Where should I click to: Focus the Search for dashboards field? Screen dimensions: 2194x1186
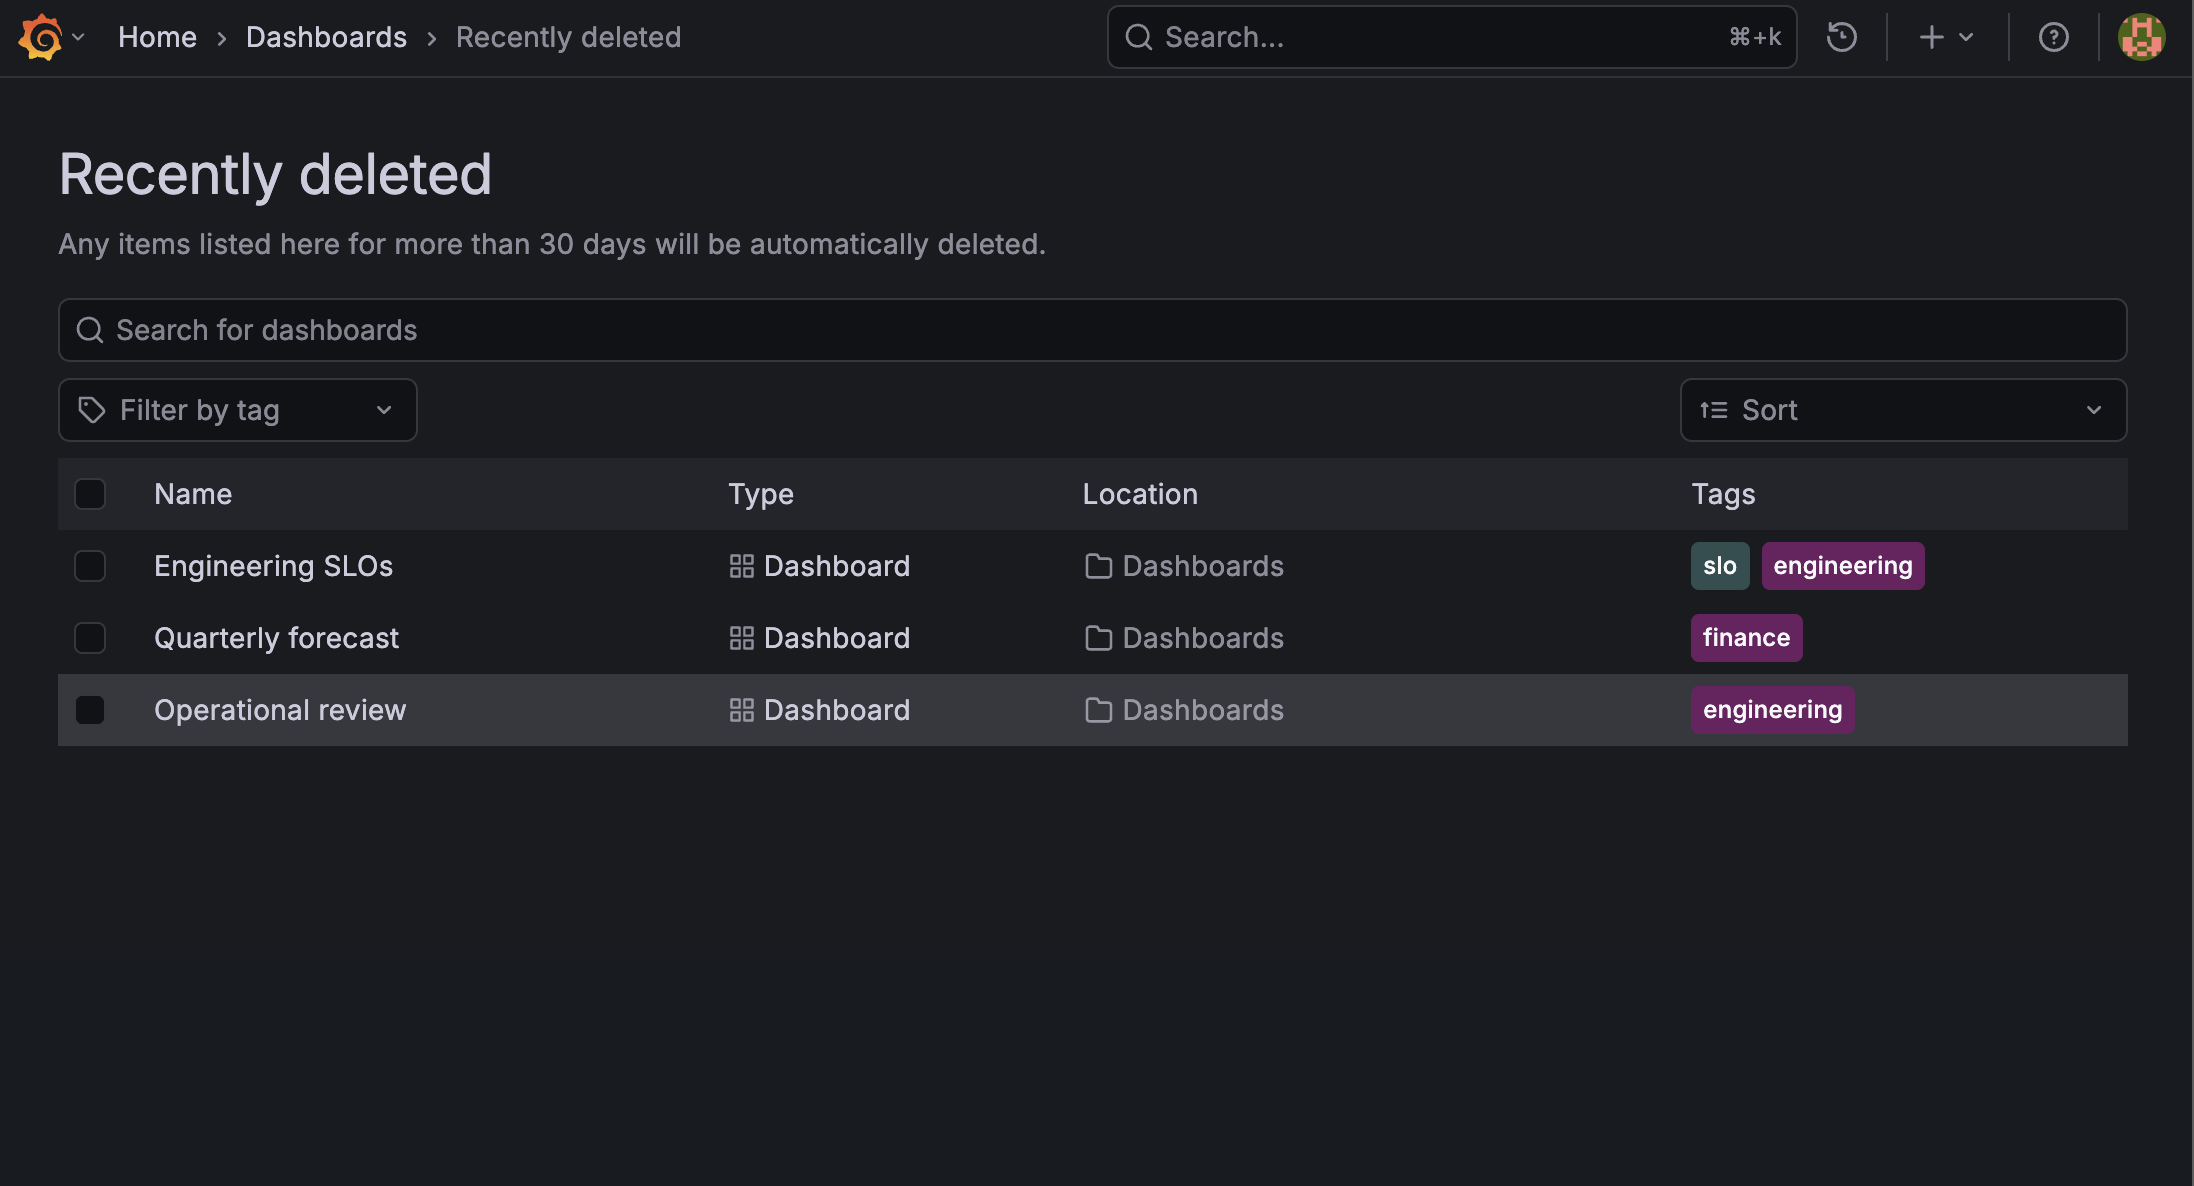1092,330
